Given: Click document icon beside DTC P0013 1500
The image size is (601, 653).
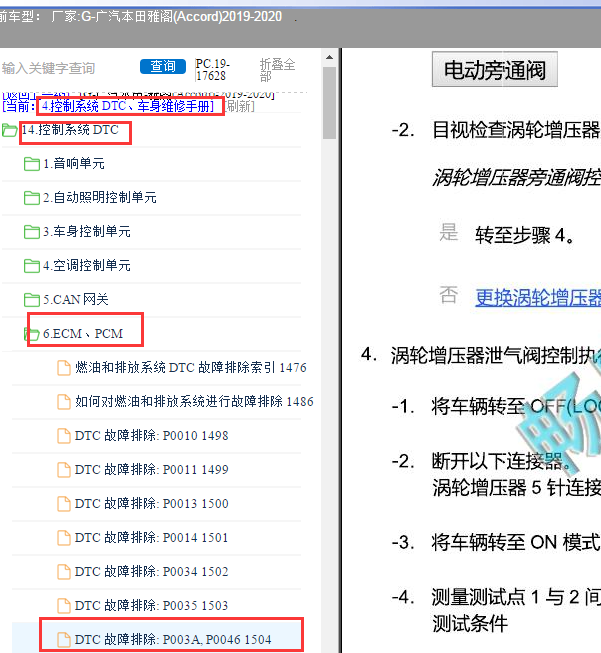Looking at the screenshot, I should tap(64, 504).
